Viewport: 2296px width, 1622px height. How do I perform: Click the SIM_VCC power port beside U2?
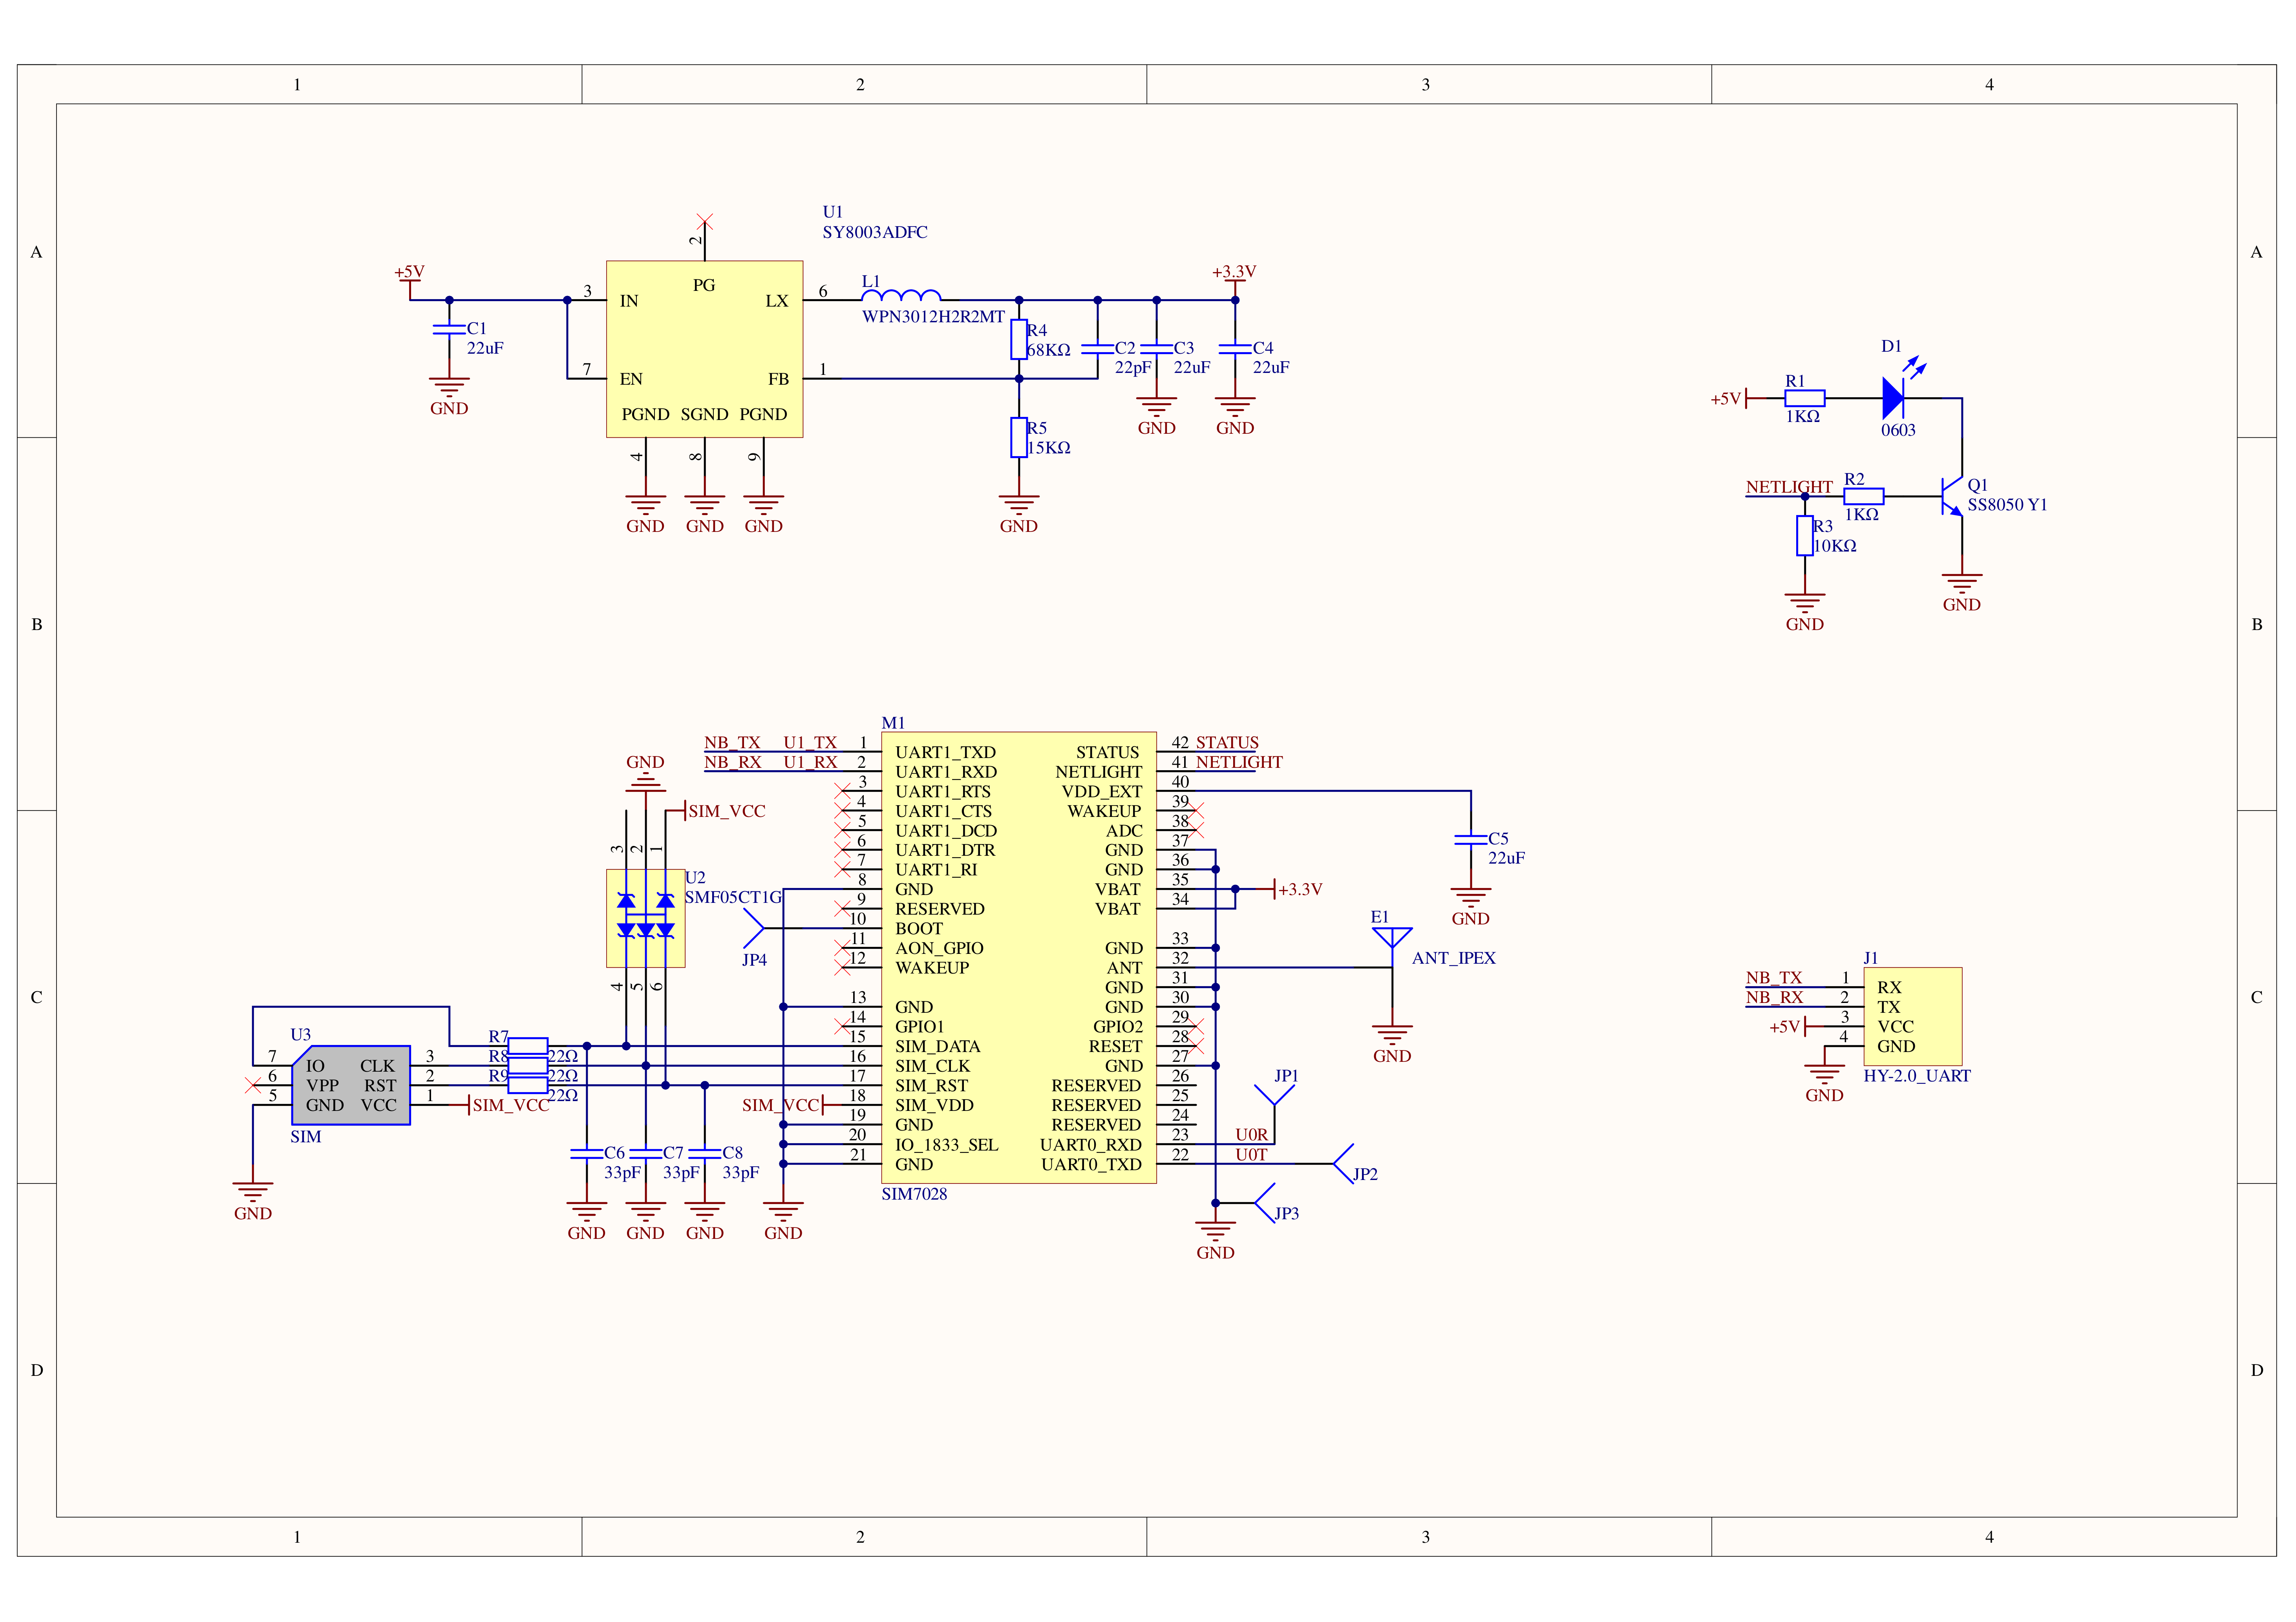click(716, 811)
